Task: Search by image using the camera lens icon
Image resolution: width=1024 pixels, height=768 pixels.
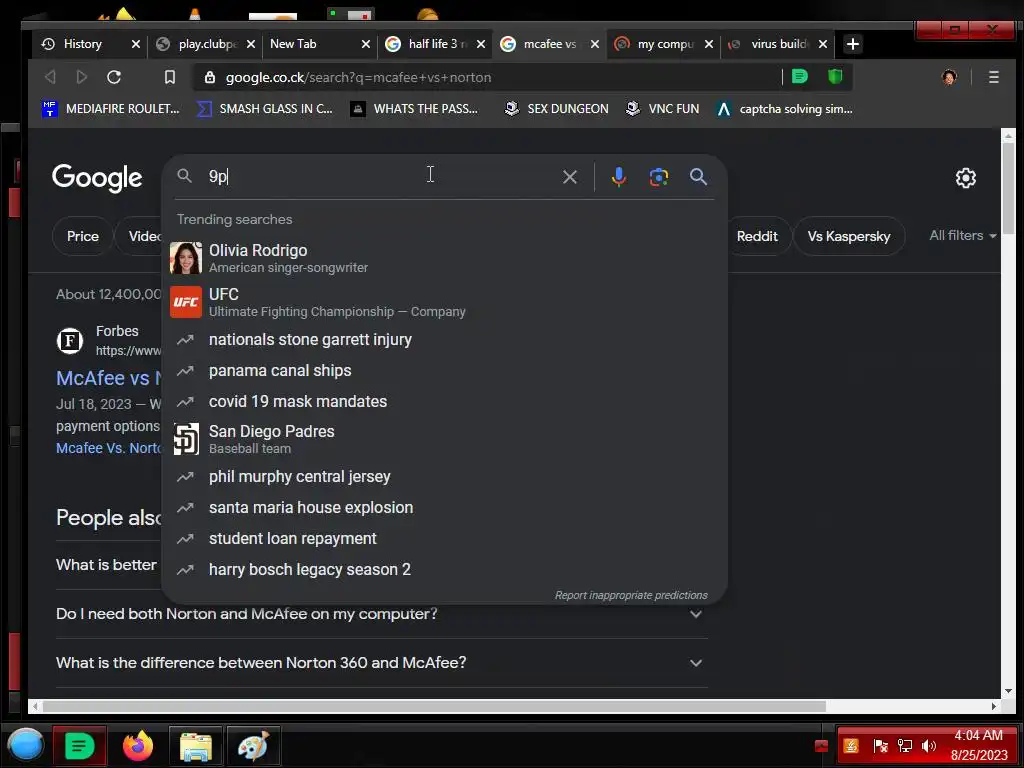Action: (658, 177)
